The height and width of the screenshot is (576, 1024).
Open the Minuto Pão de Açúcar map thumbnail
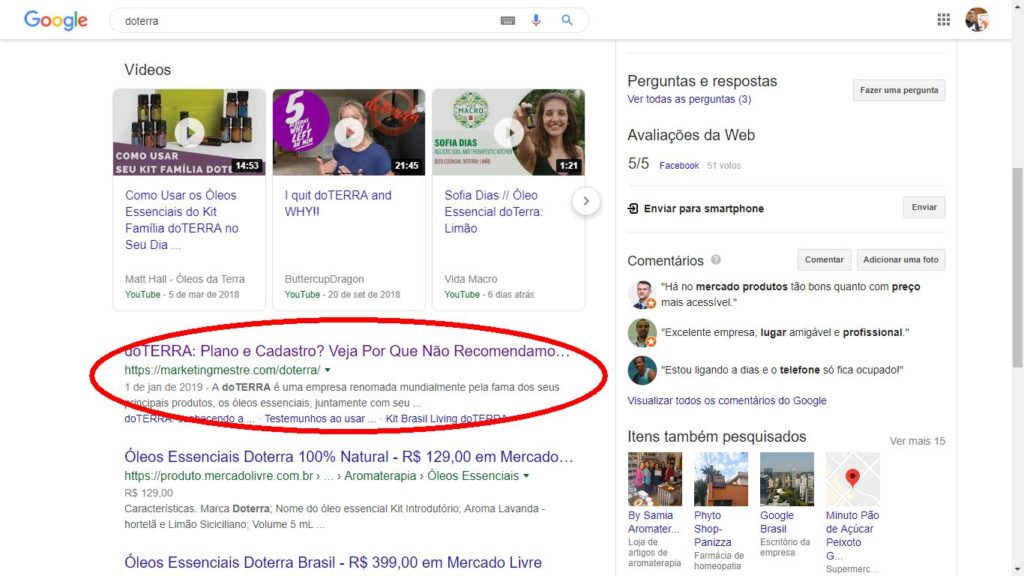(x=853, y=479)
